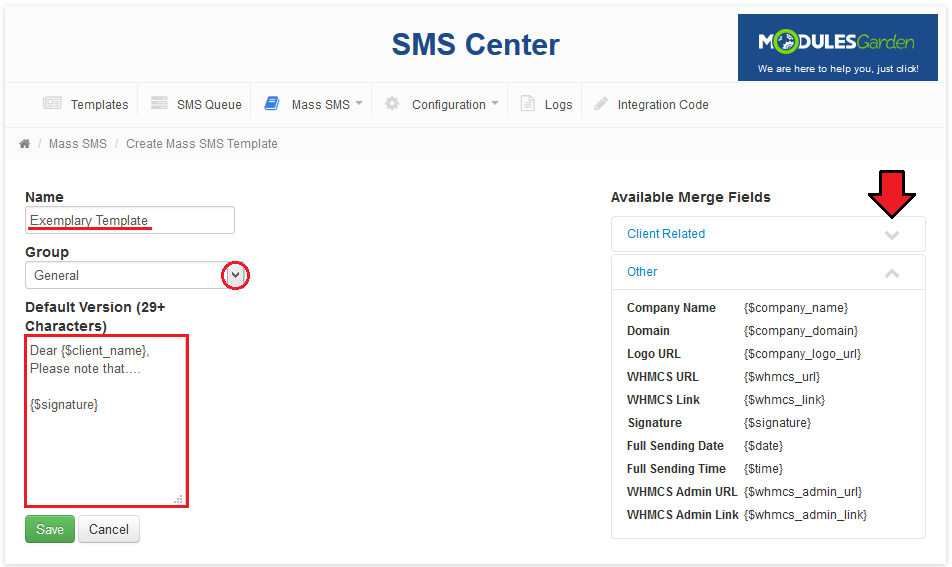
Task: Click the {$company_domain} merge field
Action: [801, 331]
